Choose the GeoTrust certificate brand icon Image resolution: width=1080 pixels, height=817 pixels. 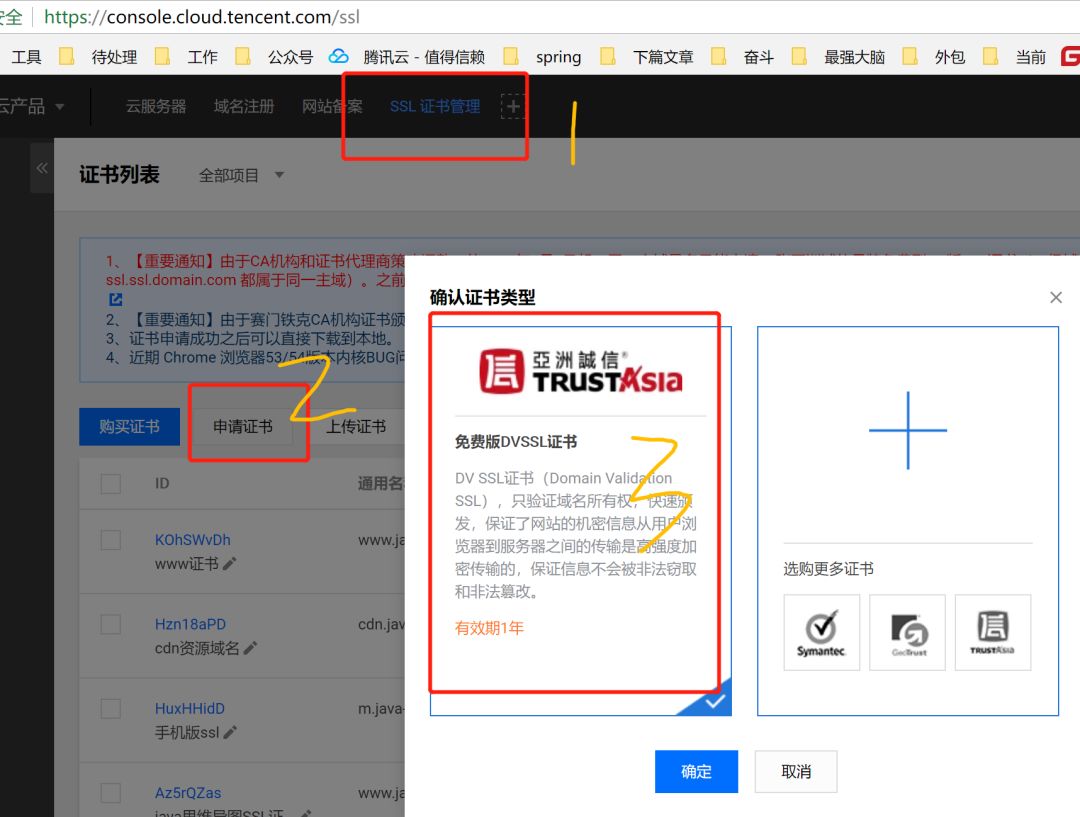tap(907, 632)
